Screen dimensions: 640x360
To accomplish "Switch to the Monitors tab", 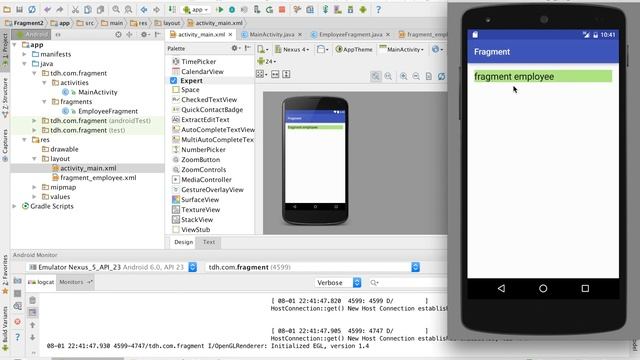I will 76,282.
